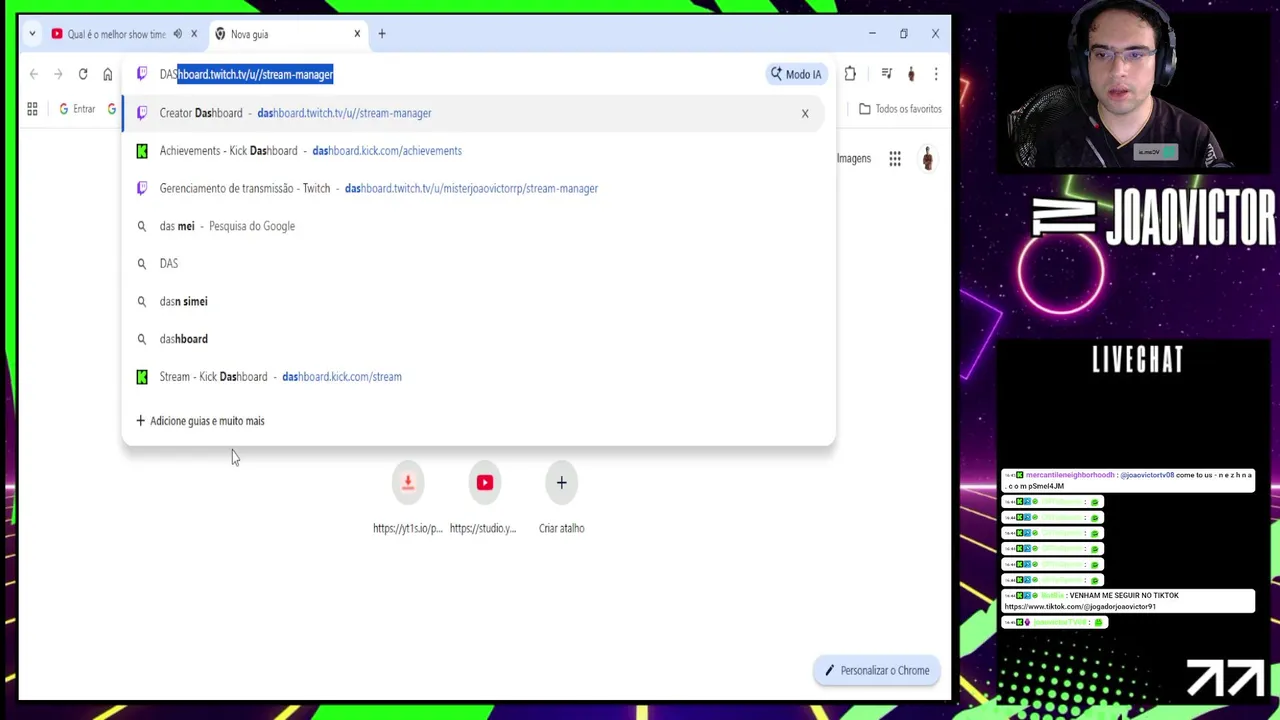
Task: Switch to the 'Qual é o melhor show time' tab
Action: [x=116, y=34]
